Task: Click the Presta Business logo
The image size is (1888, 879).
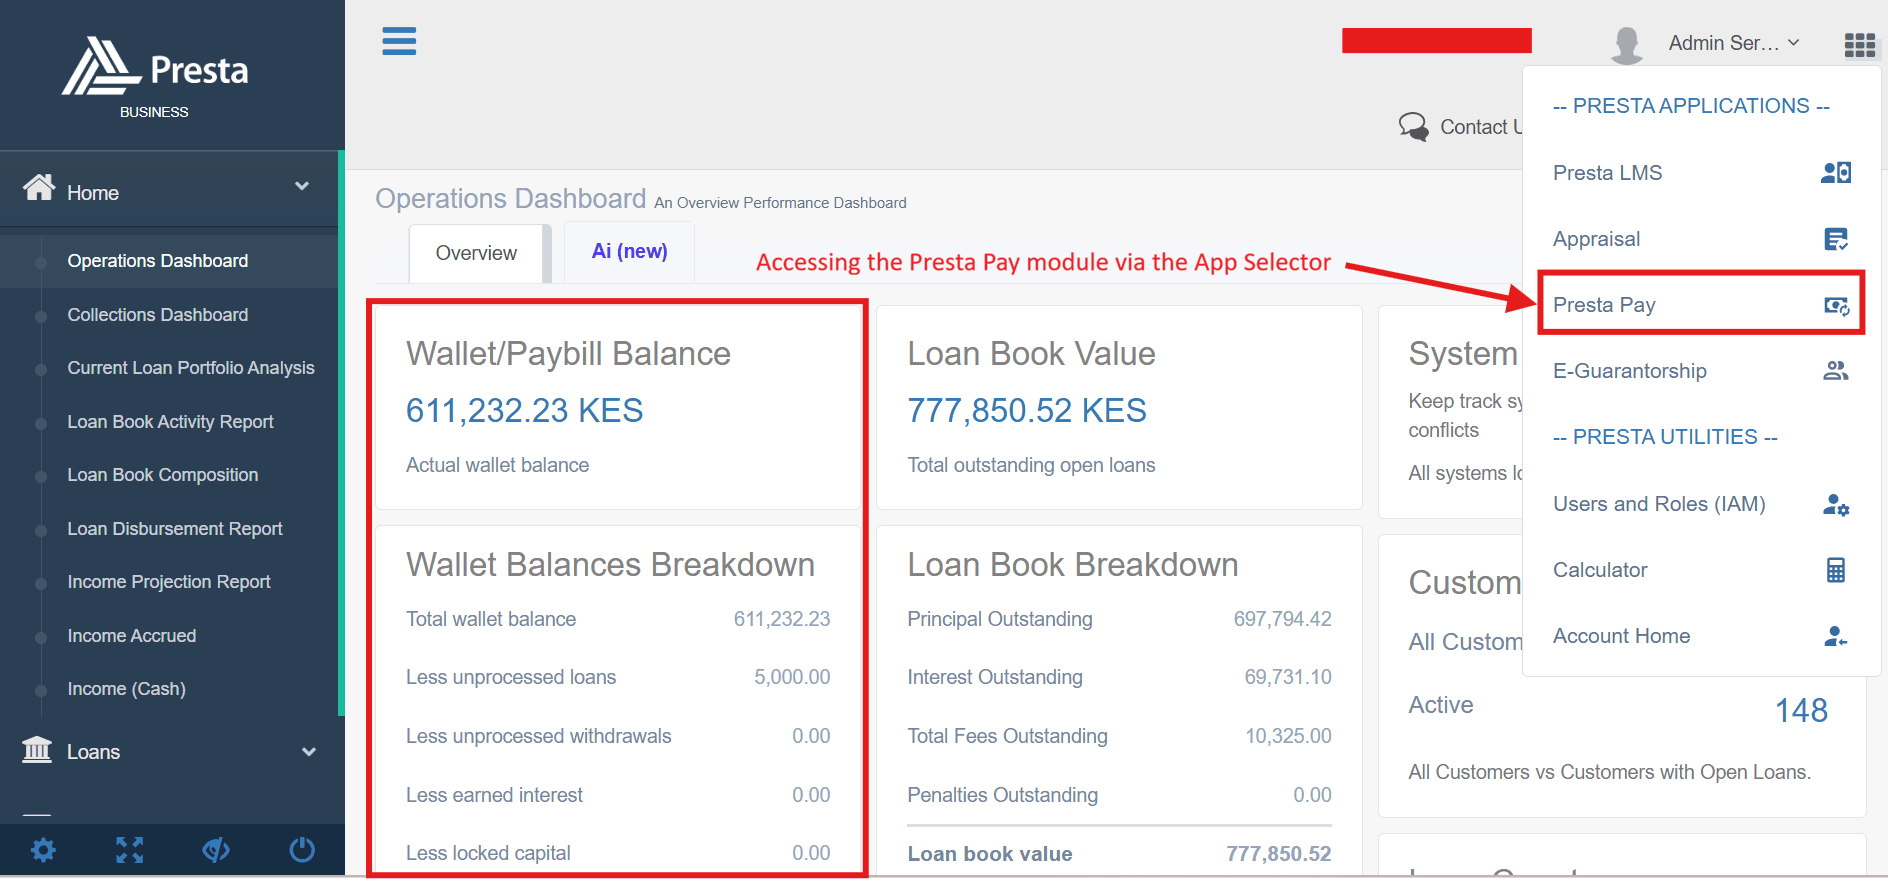Action: coord(155,78)
